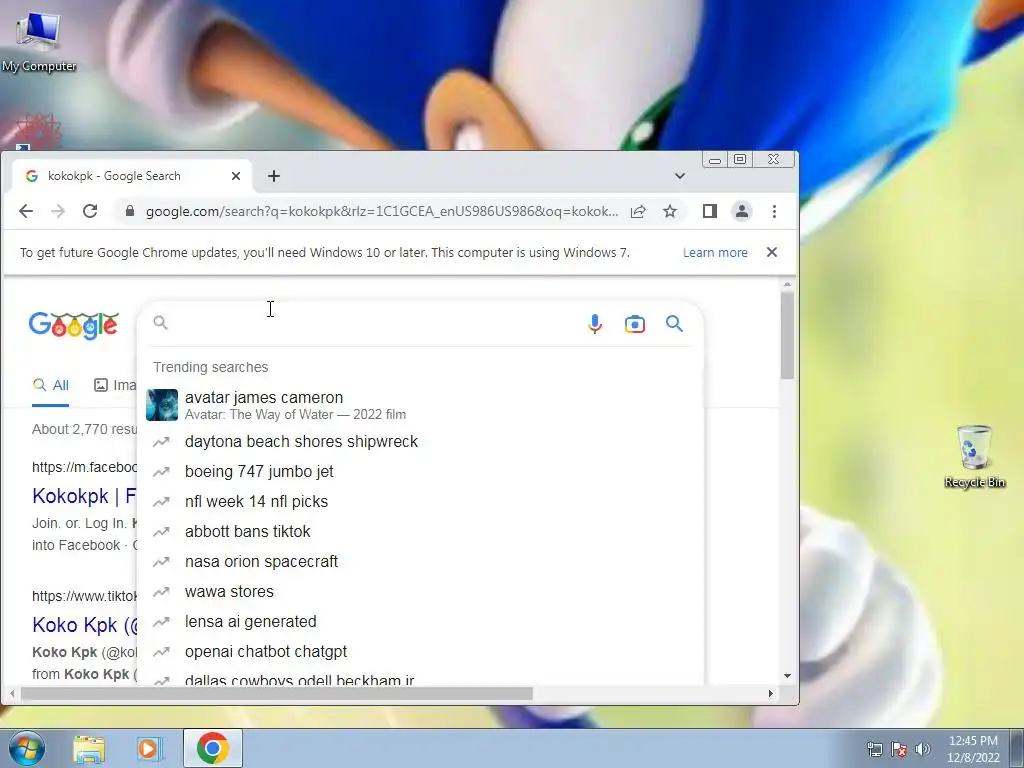Select the All results tab
1024x768 pixels.
(x=51, y=385)
